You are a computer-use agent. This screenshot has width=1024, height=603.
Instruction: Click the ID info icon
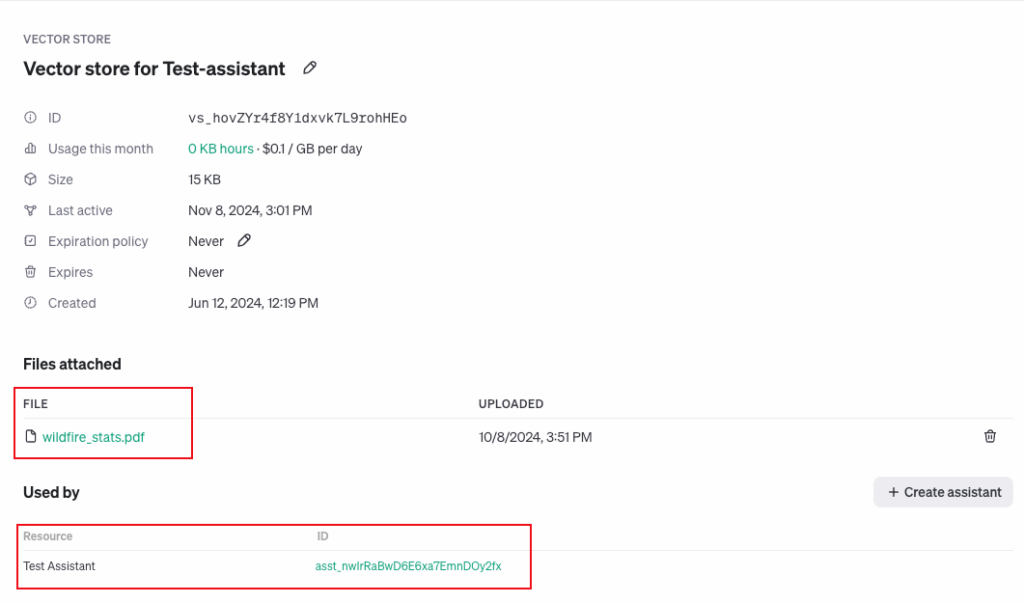pos(30,118)
